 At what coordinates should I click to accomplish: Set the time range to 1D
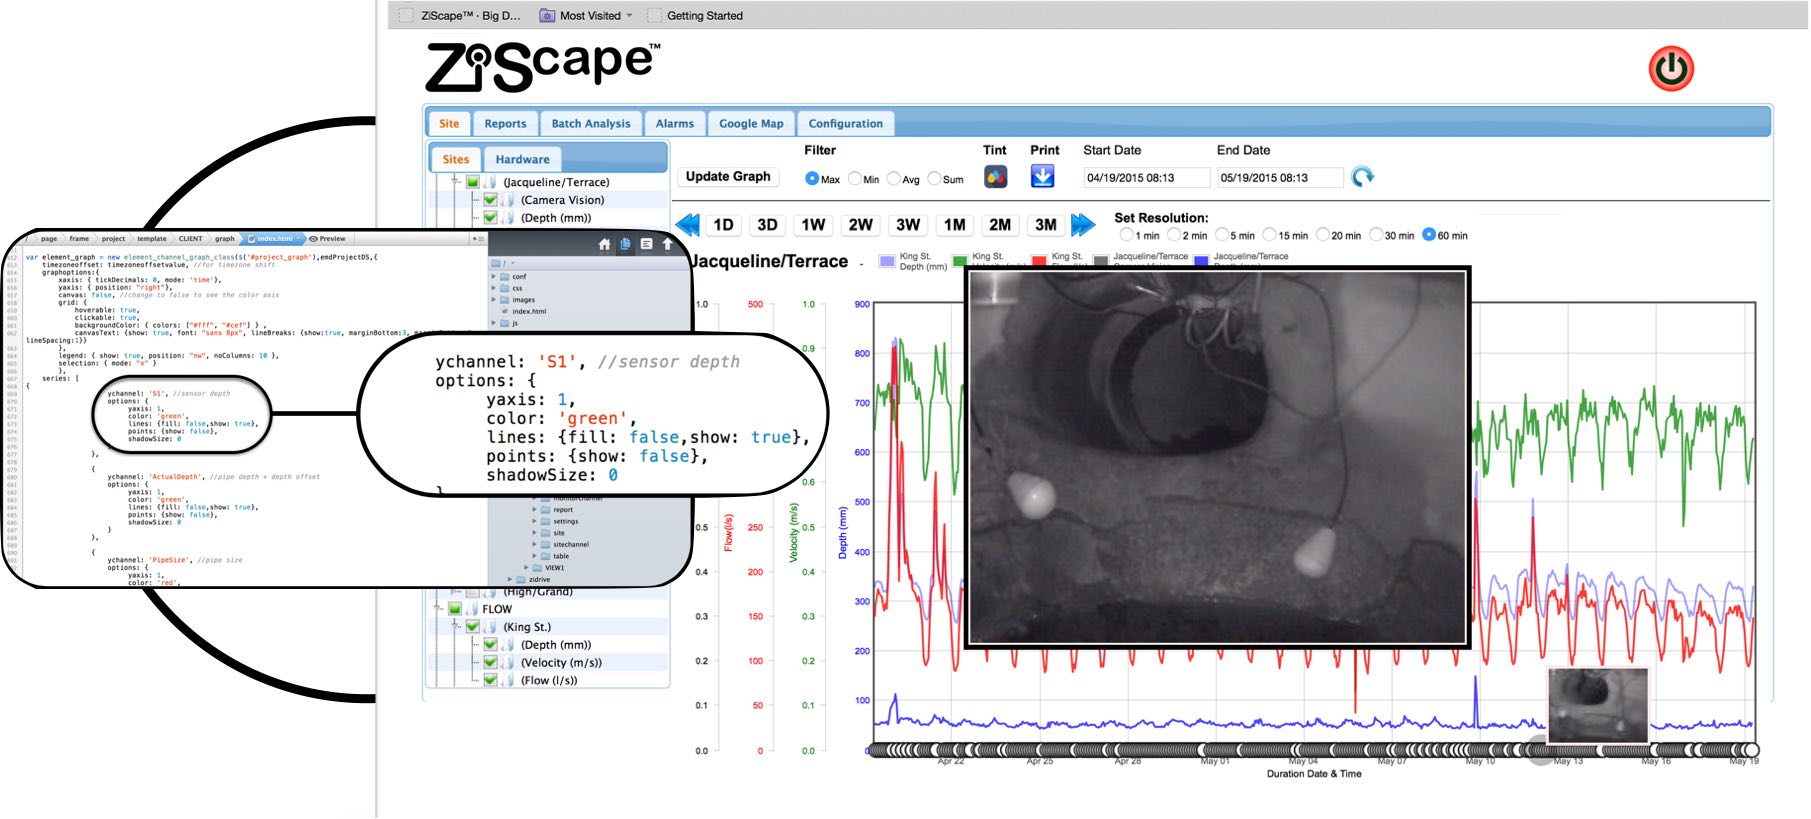click(x=724, y=224)
